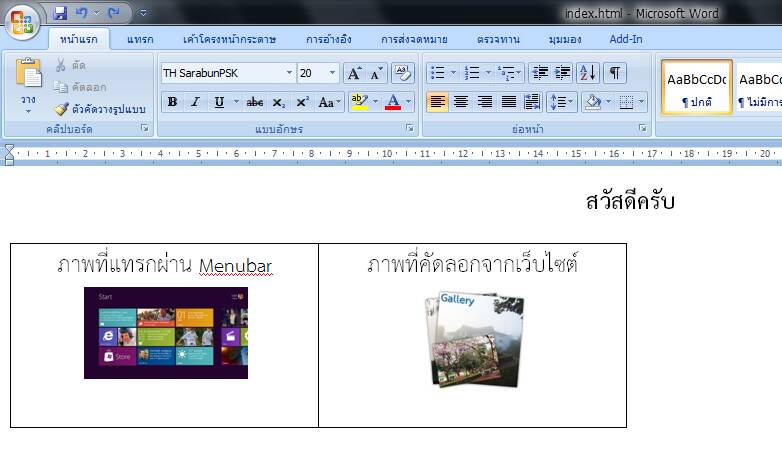Image resolution: width=782 pixels, height=451 pixels.
Task: Expand the font size dropdown
Action: click(x=332, y=73)
